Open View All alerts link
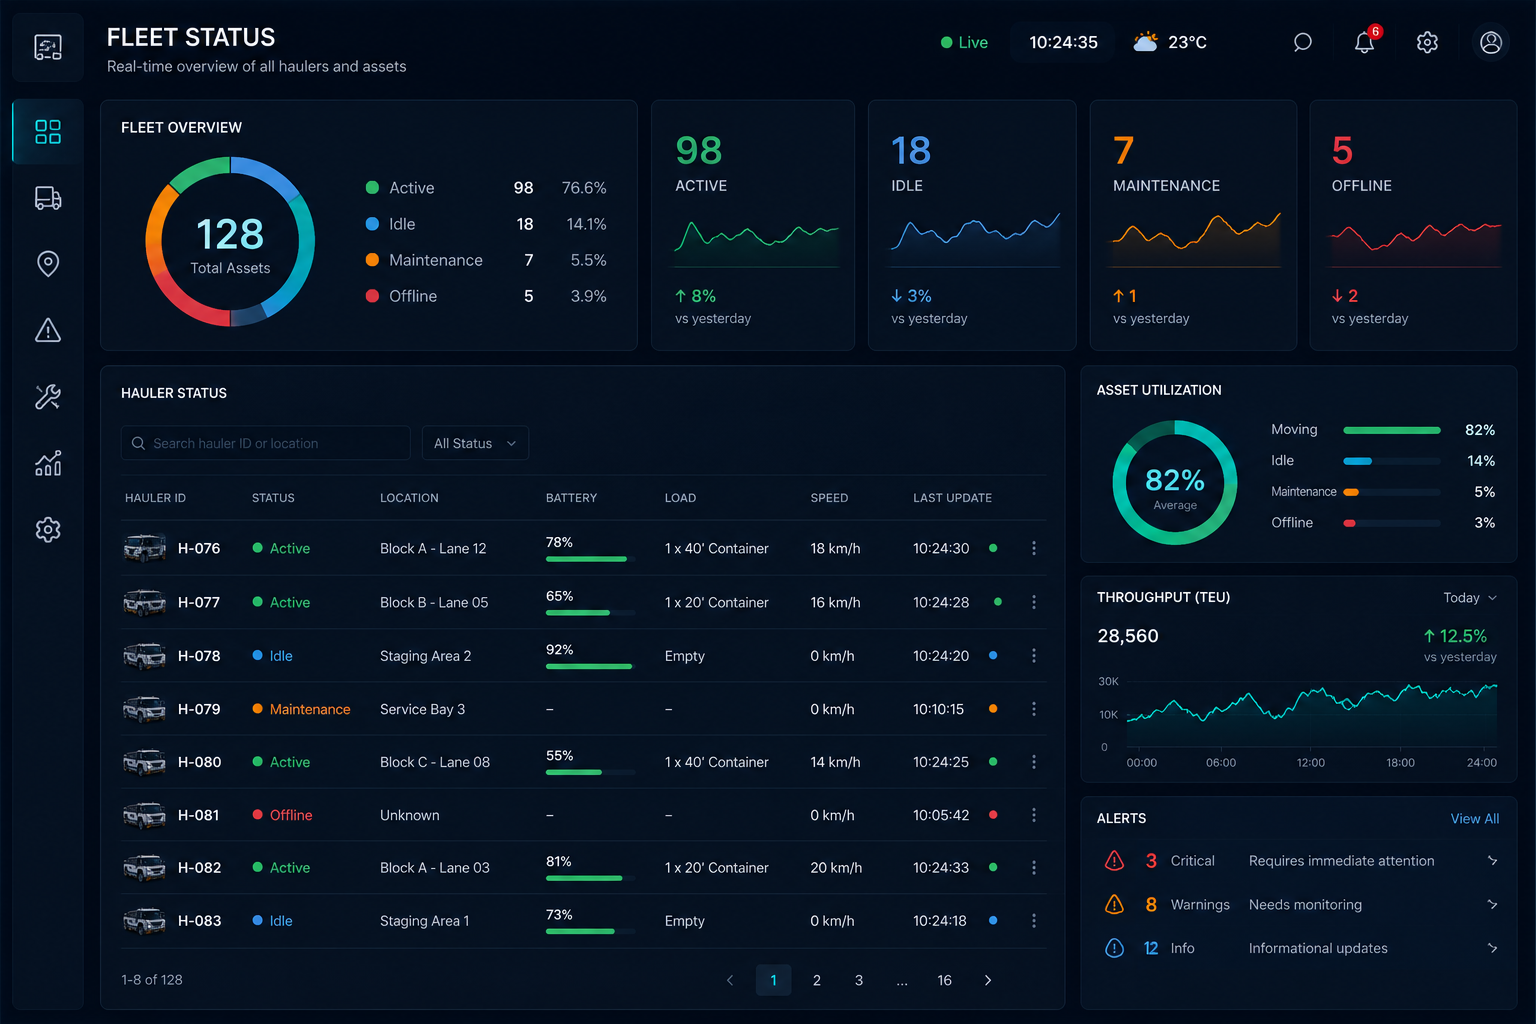The image size is (1536, 1024). 1475,818
